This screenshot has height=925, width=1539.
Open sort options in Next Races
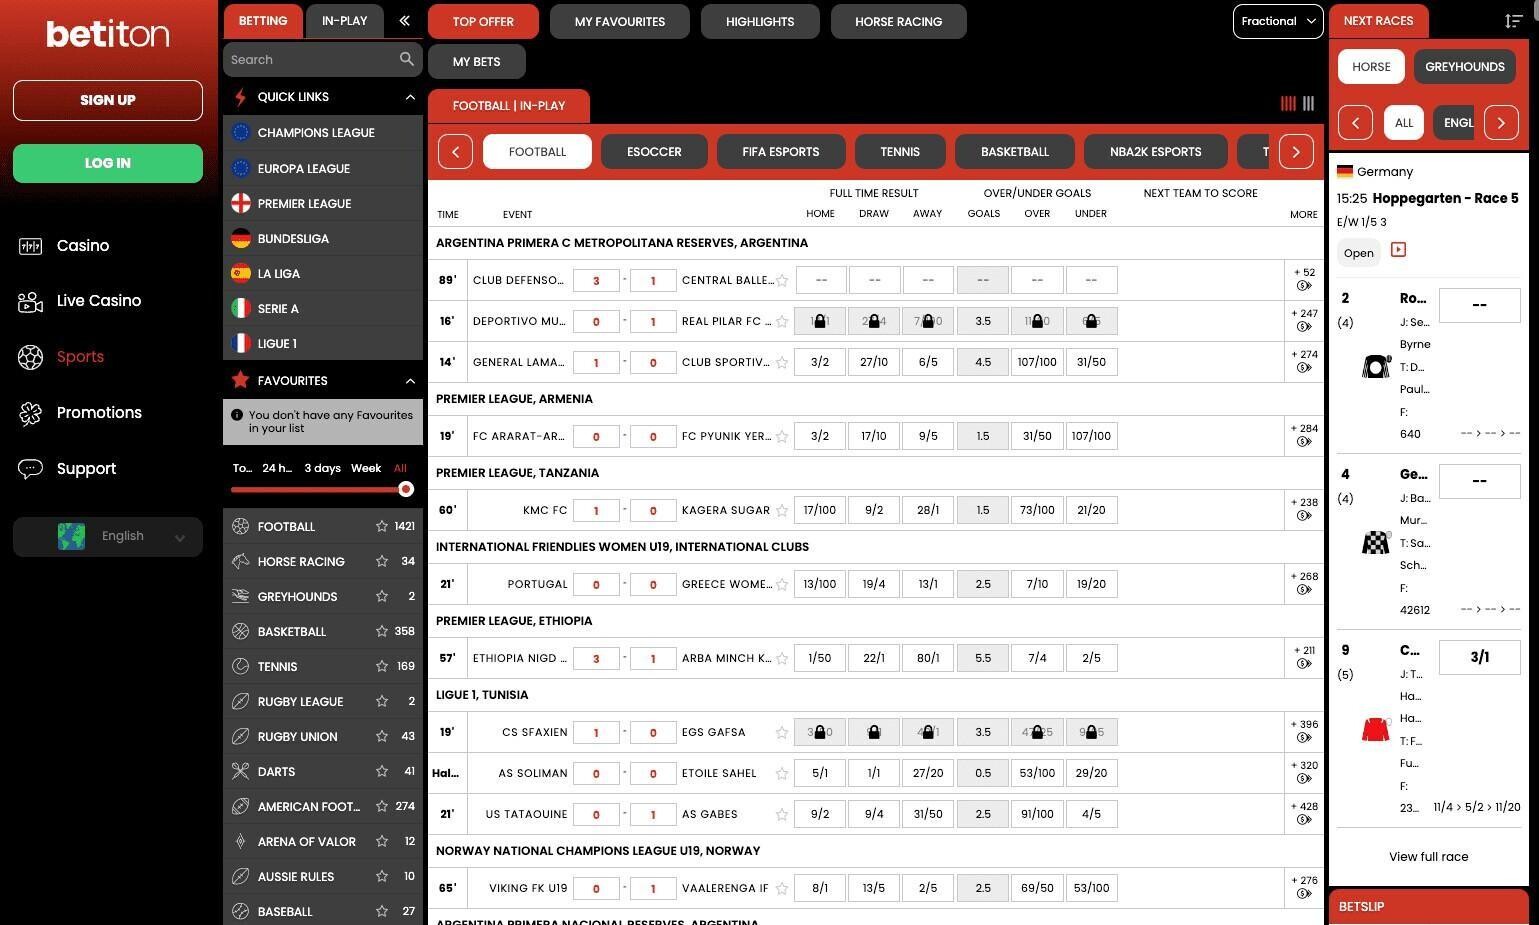click(x=1513, y=21)
